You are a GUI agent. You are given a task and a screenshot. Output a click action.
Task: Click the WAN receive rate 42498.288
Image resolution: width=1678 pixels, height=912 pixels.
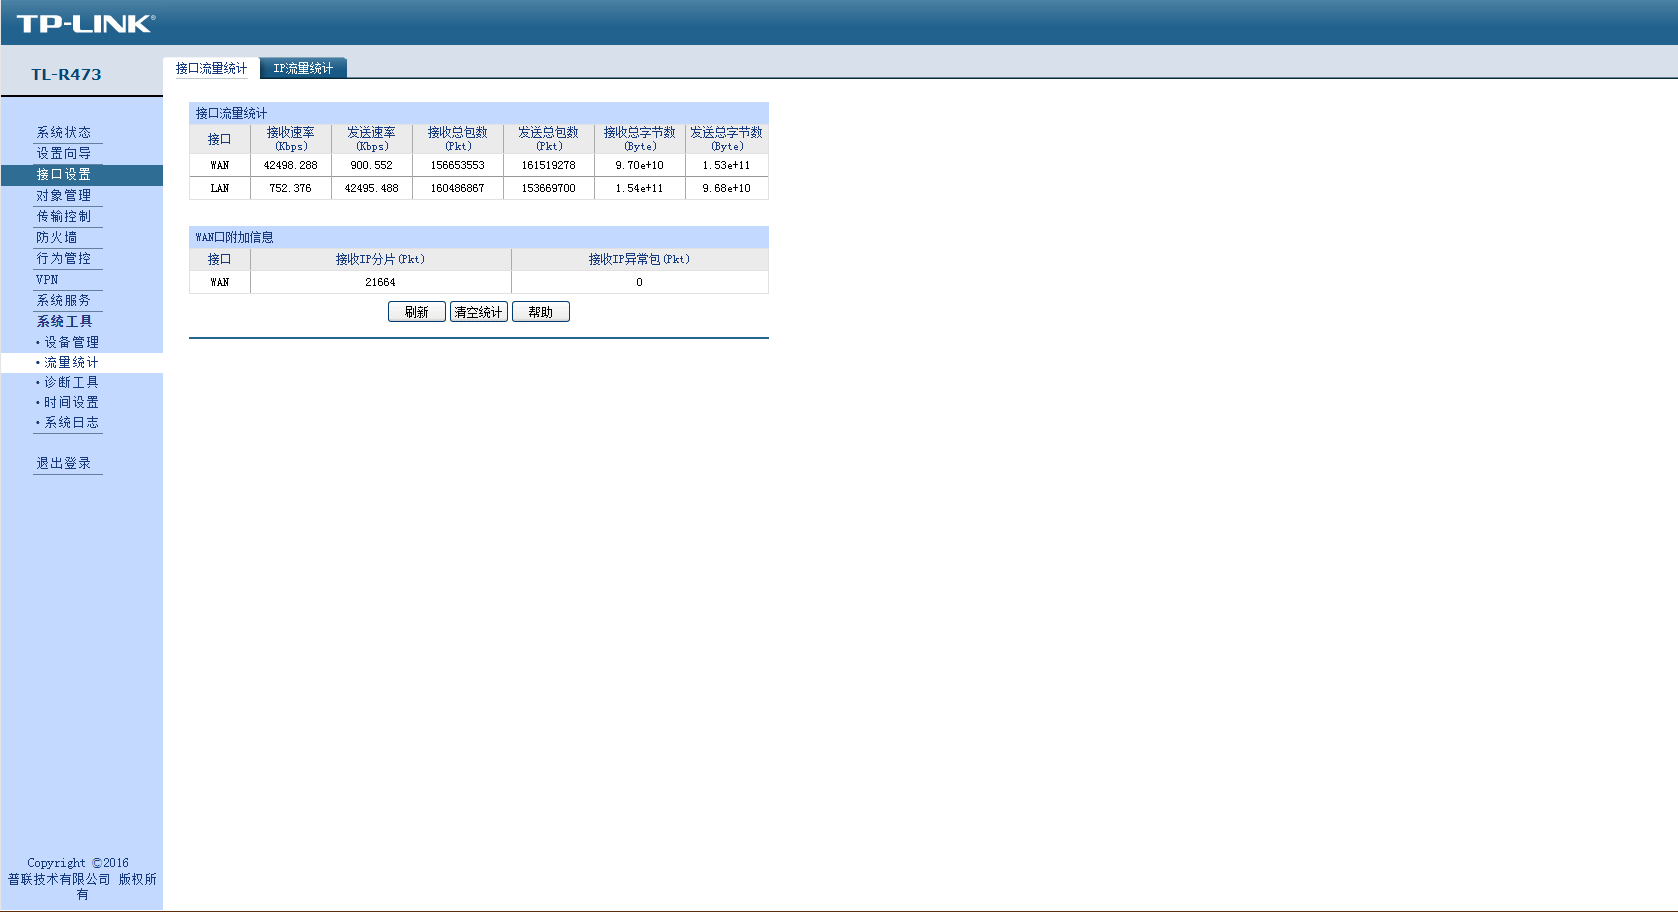pos(291,165)
